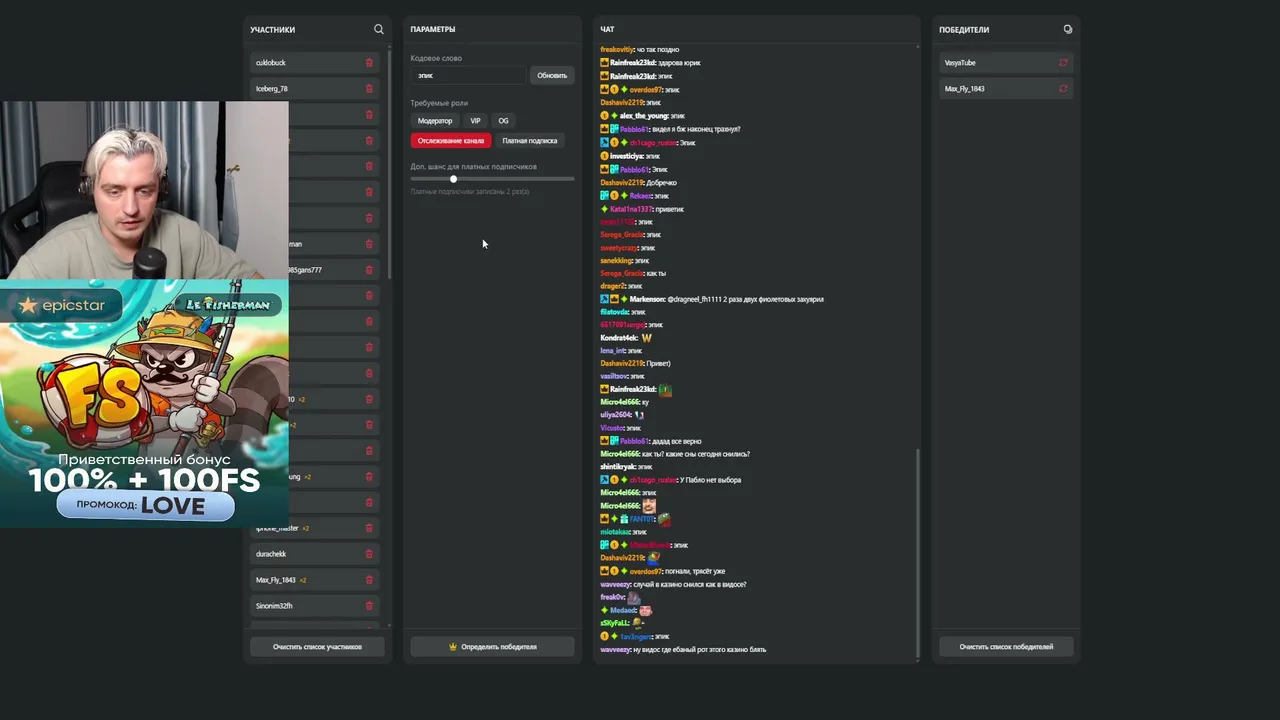Click chat user Kondrat4ek's name
The width and height of the screenshot is (1280, 720).
pyautogui.click(x=618, y=338)
